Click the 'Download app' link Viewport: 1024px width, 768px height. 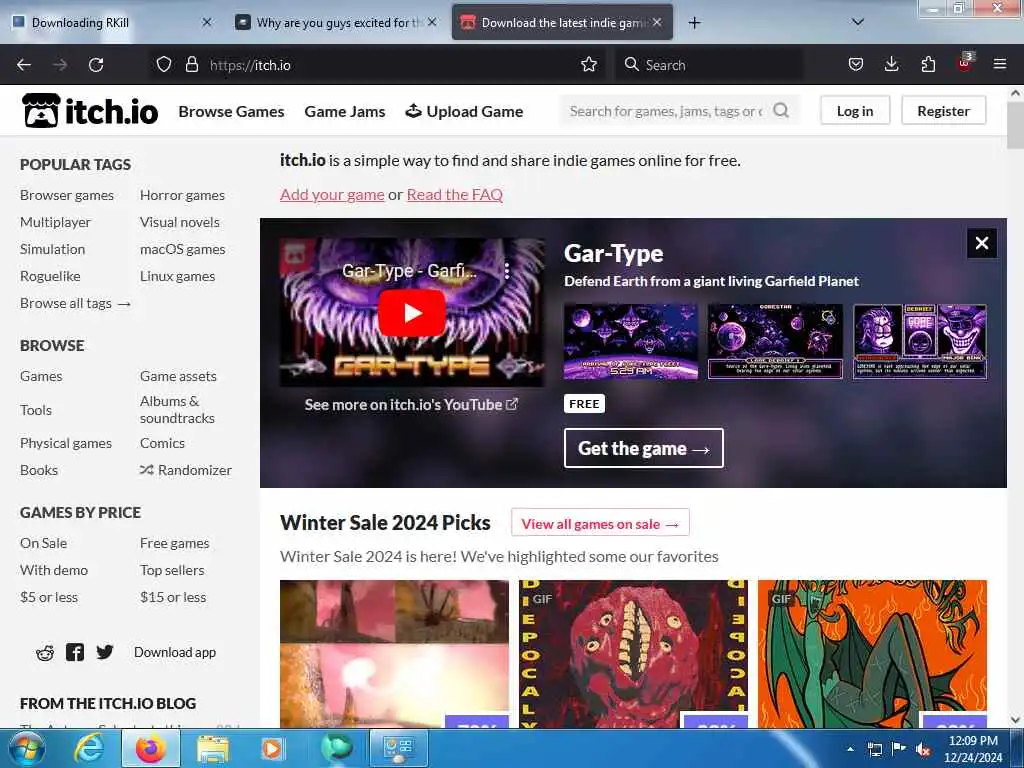click(x=175, y=652)
